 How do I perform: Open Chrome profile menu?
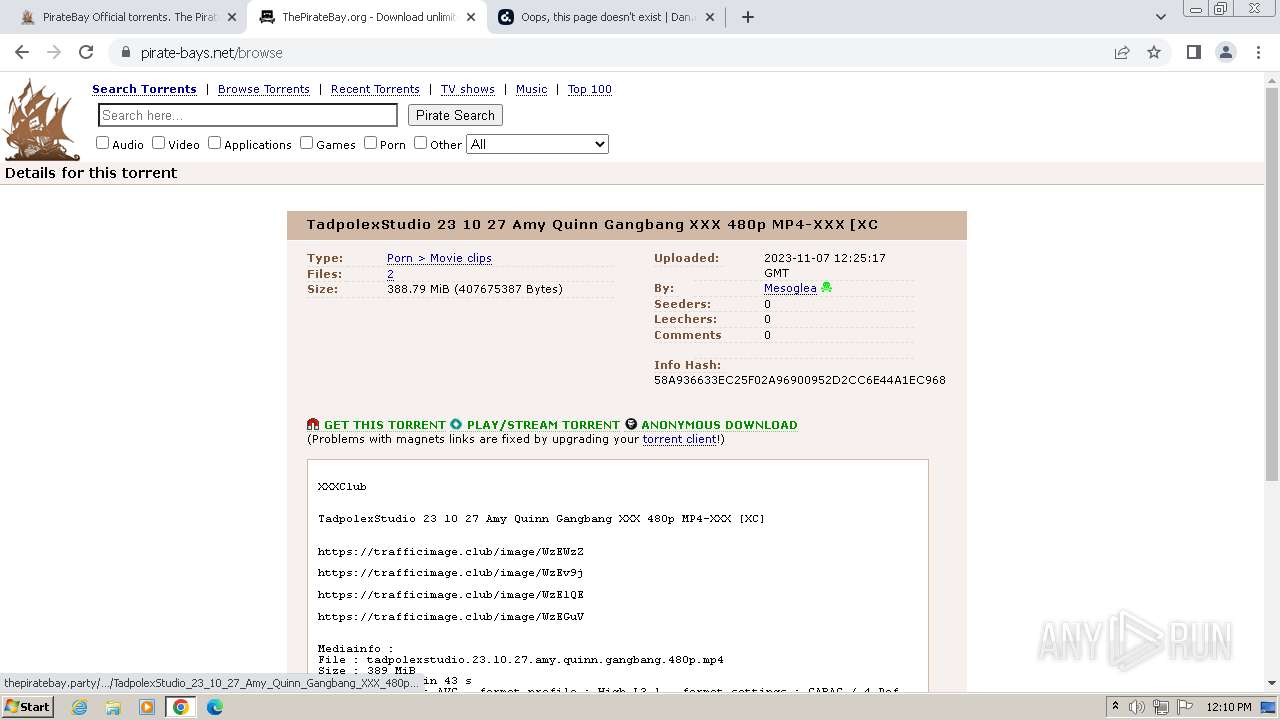coord(1226,52)
